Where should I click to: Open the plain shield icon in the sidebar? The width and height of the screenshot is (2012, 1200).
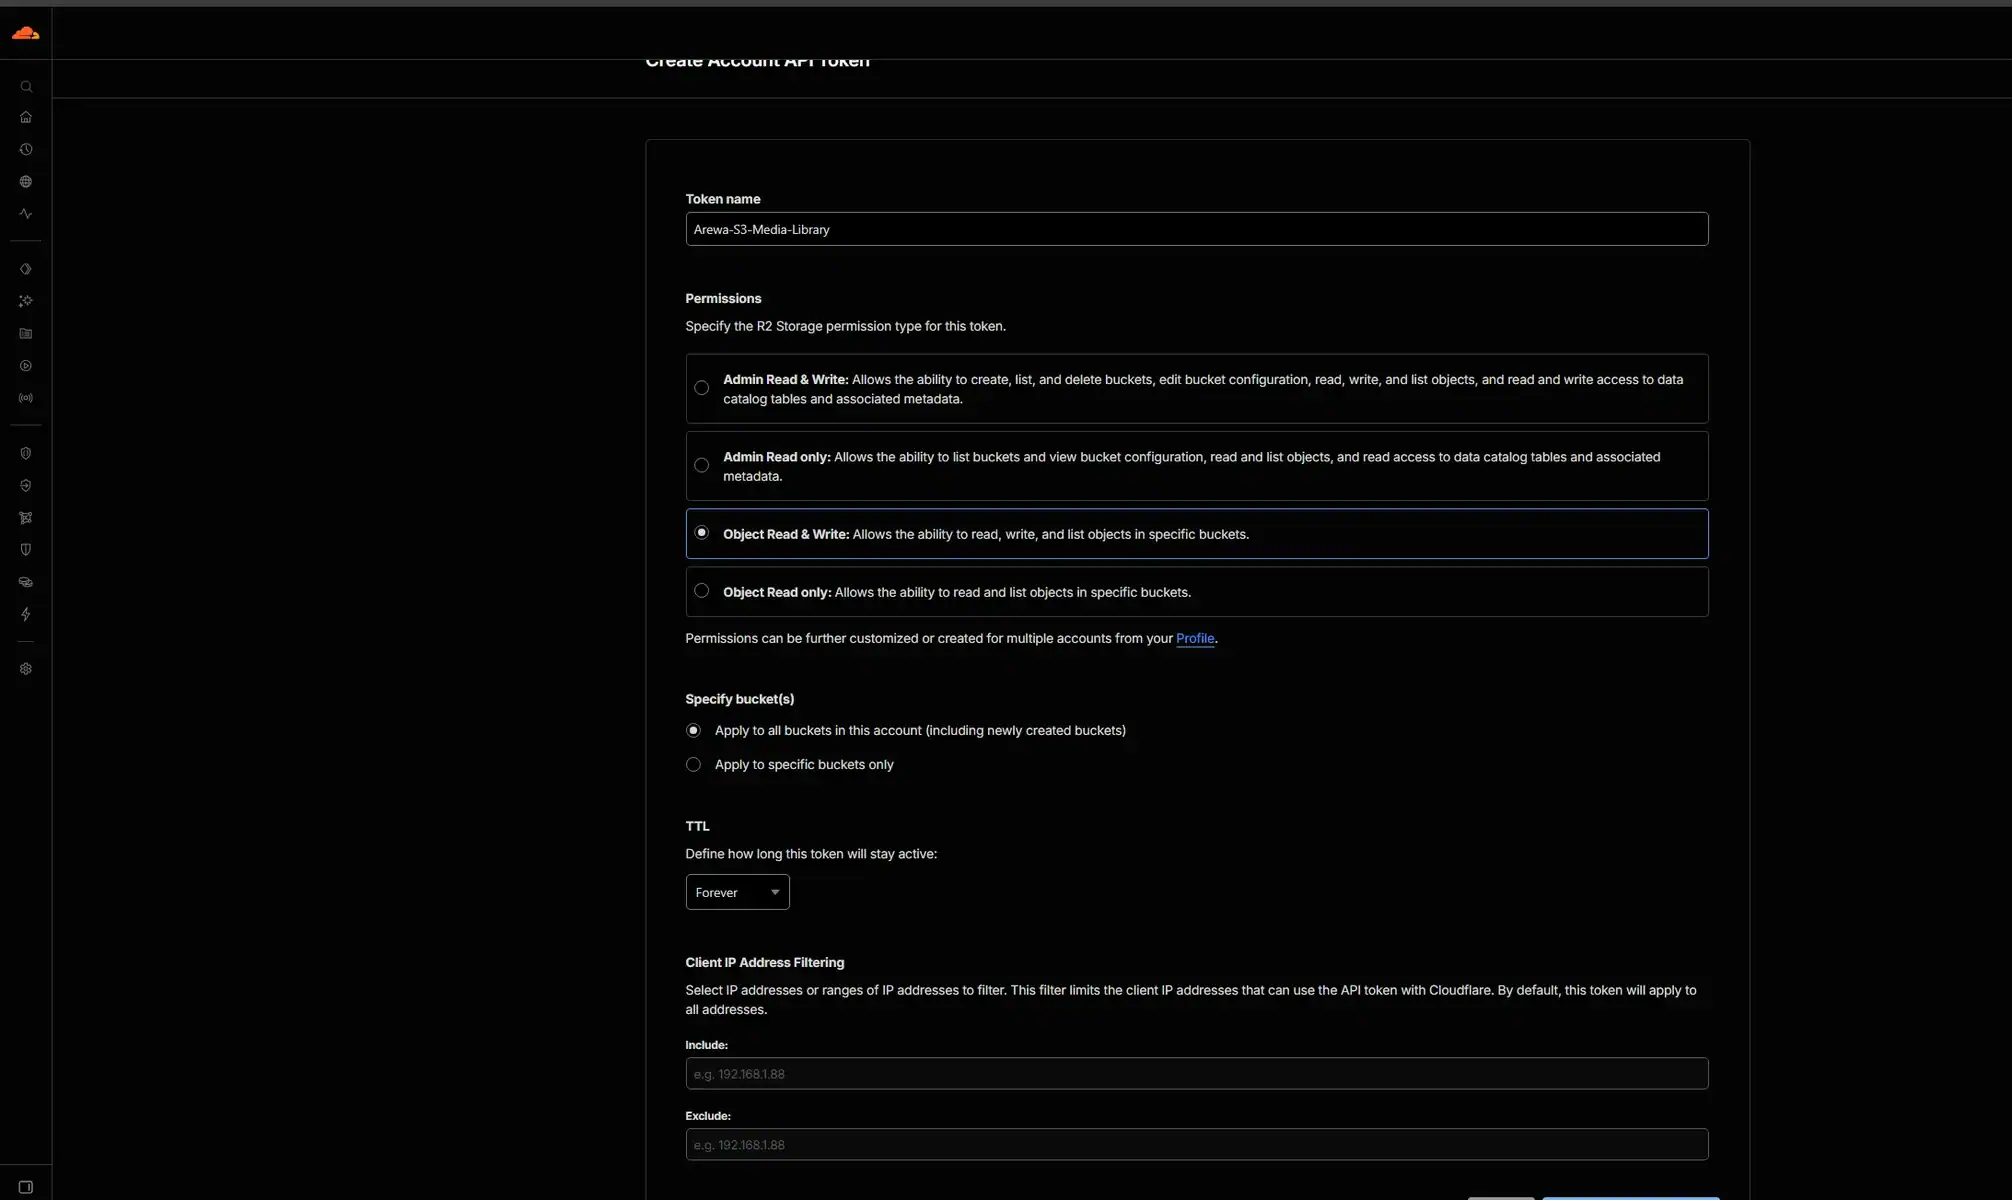26,550
